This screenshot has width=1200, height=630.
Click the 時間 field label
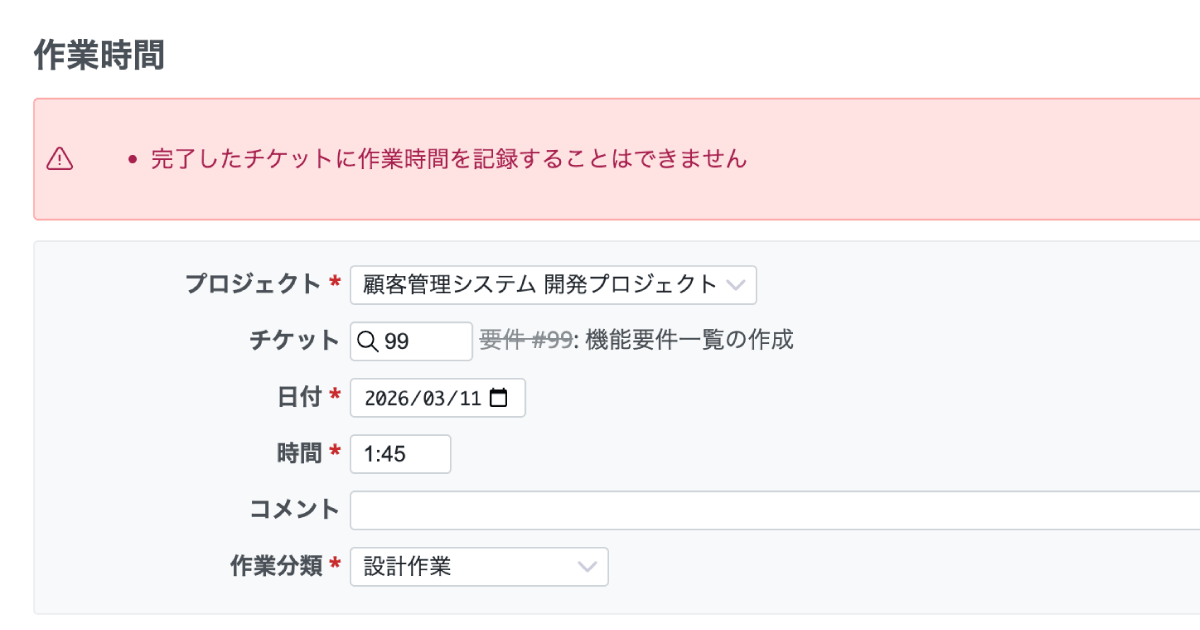(298, 454)
